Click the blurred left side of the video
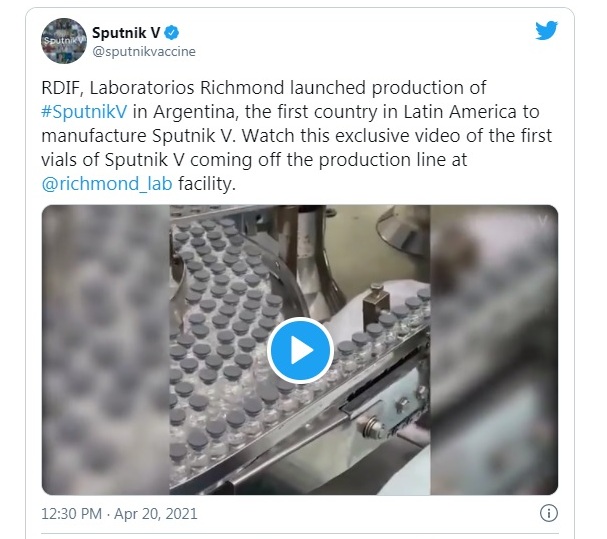Image resolution: width=607 pixels, height=539 pixels. [106, 350]
